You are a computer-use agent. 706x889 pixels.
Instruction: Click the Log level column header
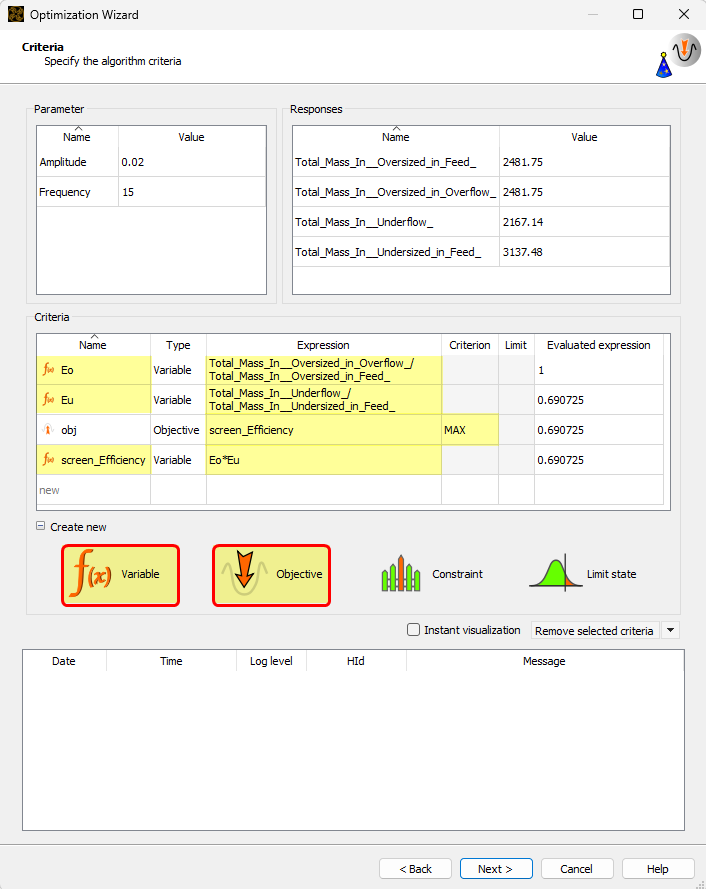(x=272, y=661)
